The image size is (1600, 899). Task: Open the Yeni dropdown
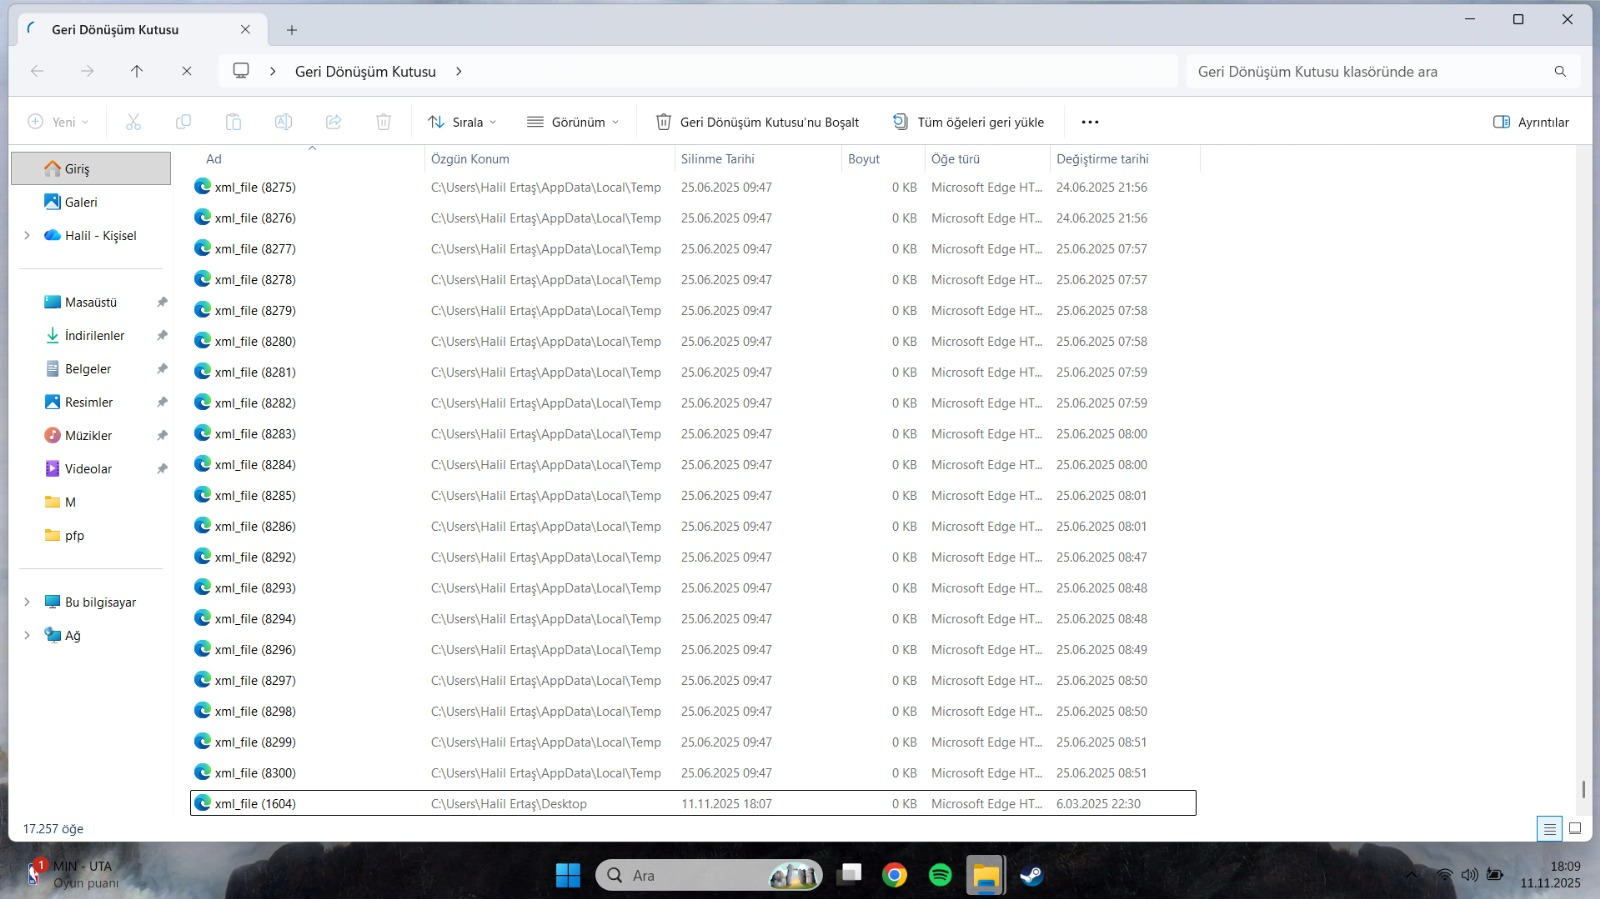[58, 122]
